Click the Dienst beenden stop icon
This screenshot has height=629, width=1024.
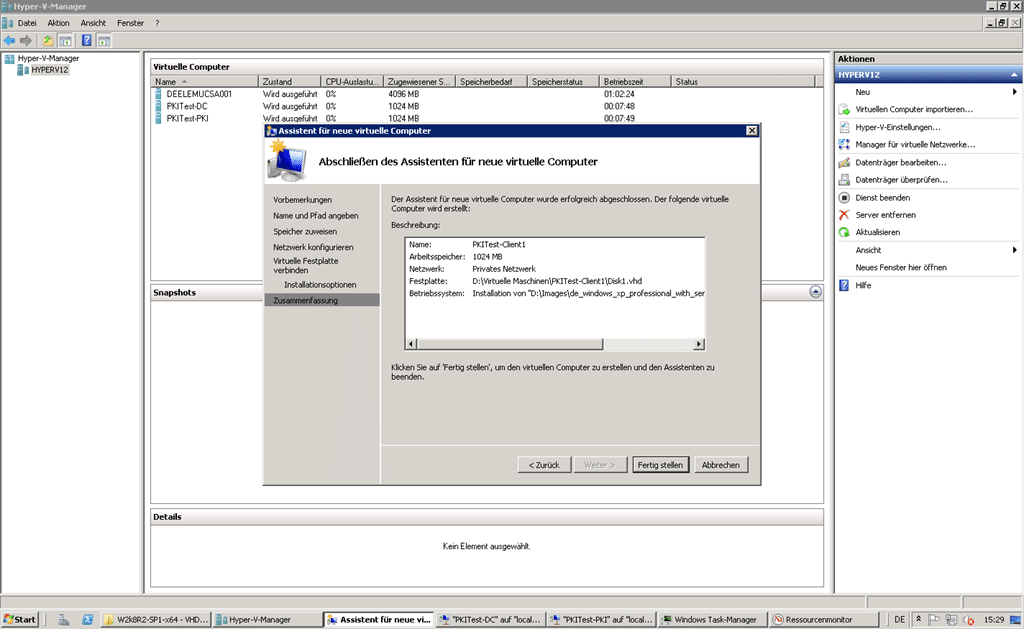click(x=844, y=197)
